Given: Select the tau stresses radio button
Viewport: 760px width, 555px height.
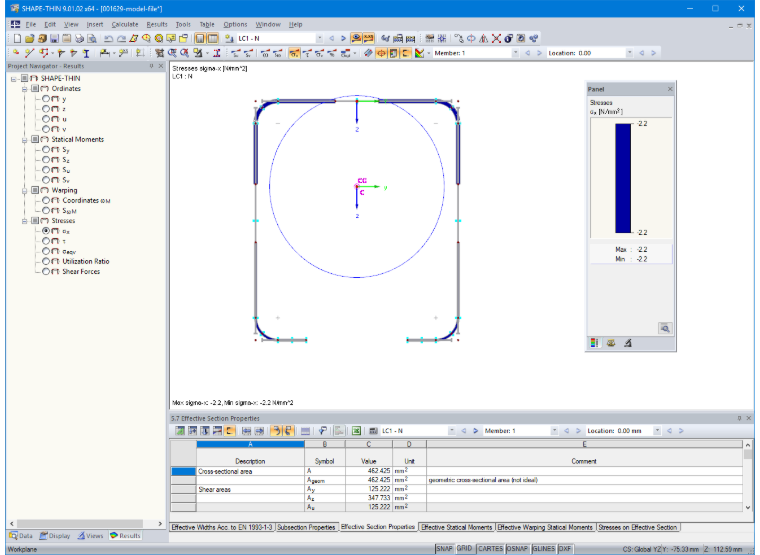Looking at the screenshot, I should [x=46, y=241].
